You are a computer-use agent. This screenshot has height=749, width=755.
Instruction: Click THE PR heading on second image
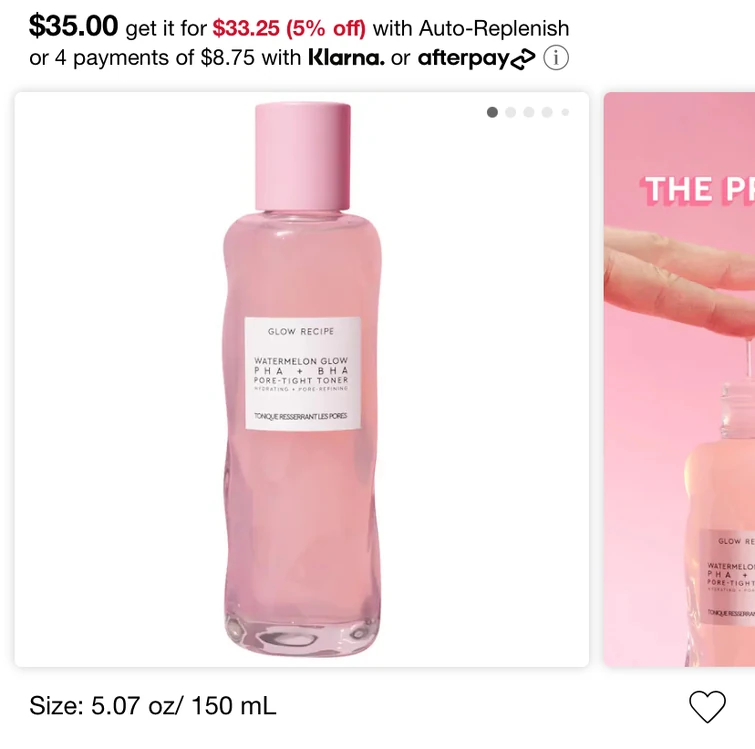(697, 189)
